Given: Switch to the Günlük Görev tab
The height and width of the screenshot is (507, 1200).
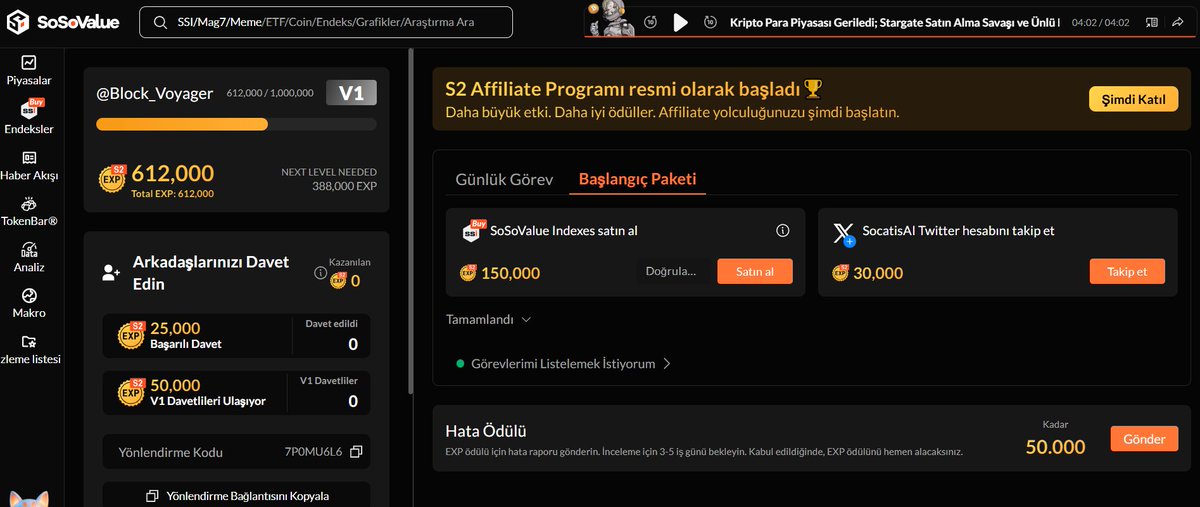Looking at the screenshot, I should click(x=504, y=179).
